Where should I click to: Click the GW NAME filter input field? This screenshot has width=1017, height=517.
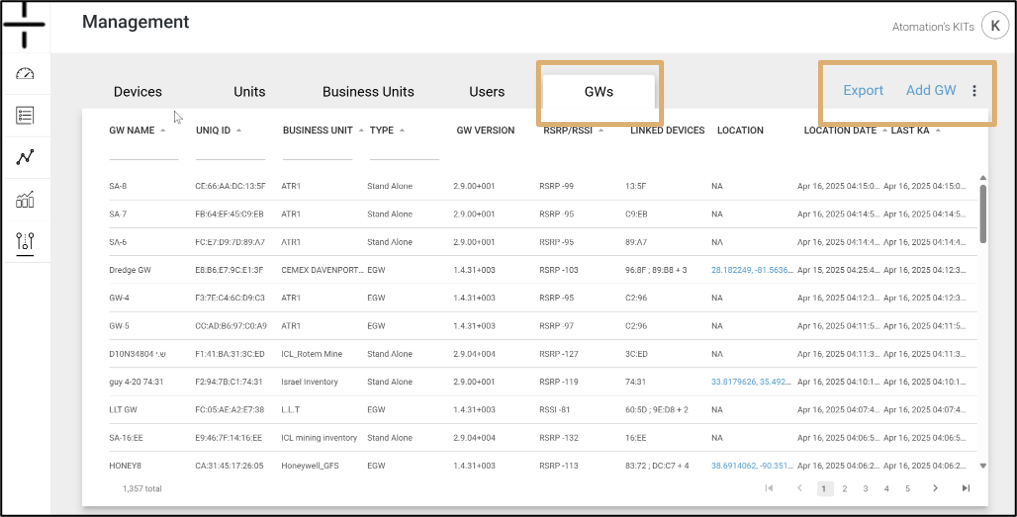144,152
